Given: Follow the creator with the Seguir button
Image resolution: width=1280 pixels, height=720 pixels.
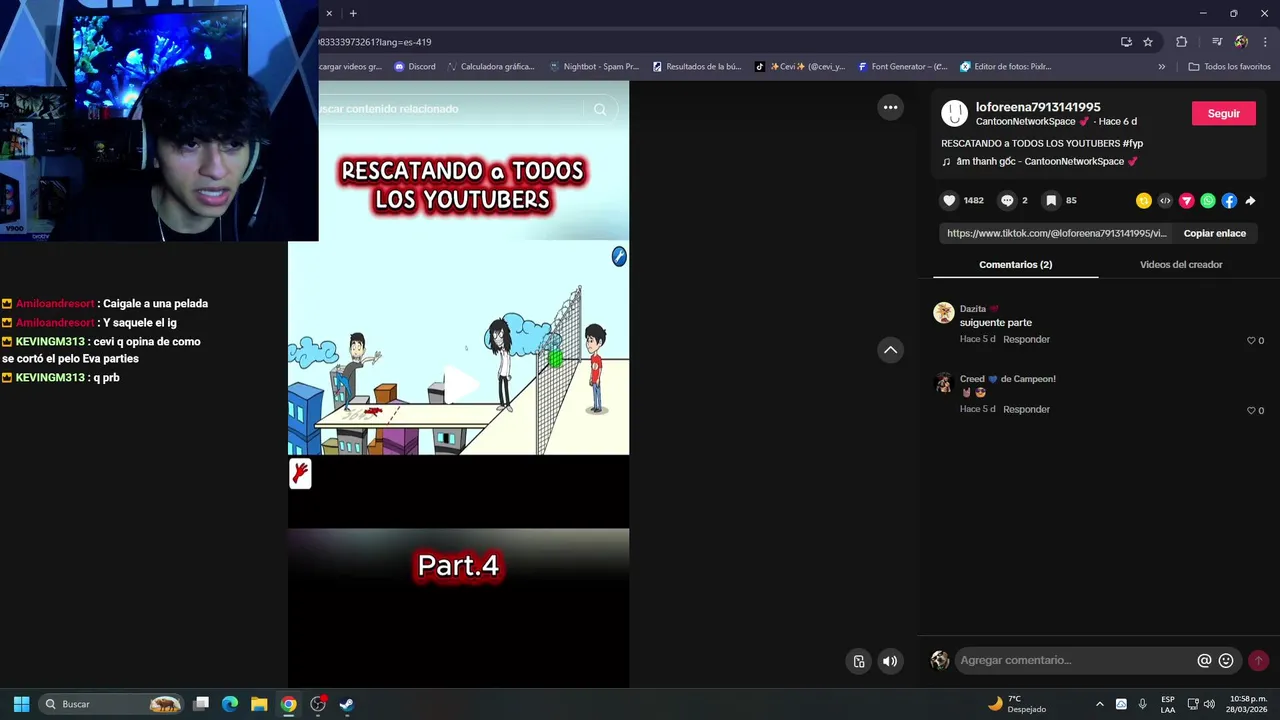Looking at the screenshot, I should [1223, 114].
